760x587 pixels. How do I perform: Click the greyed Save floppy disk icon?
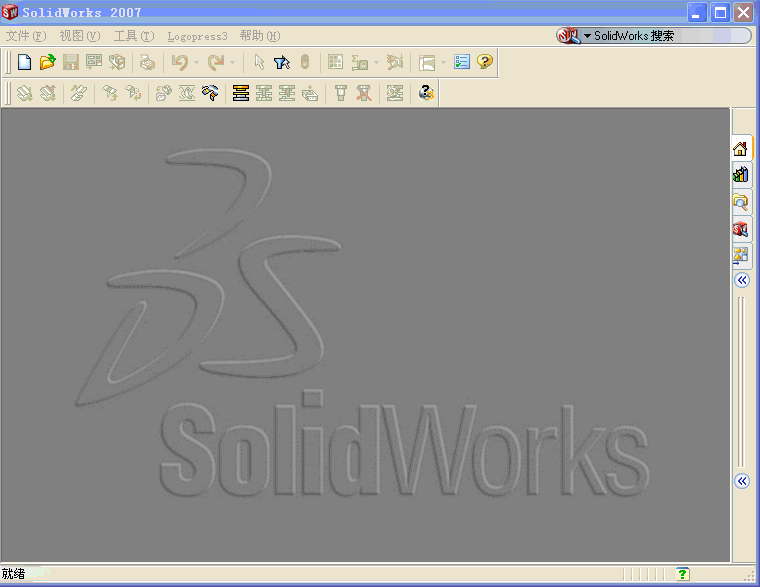point(71,62)
